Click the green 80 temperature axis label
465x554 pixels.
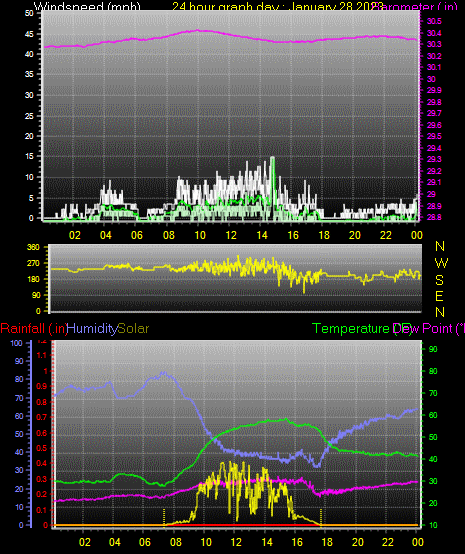point(433,371)
